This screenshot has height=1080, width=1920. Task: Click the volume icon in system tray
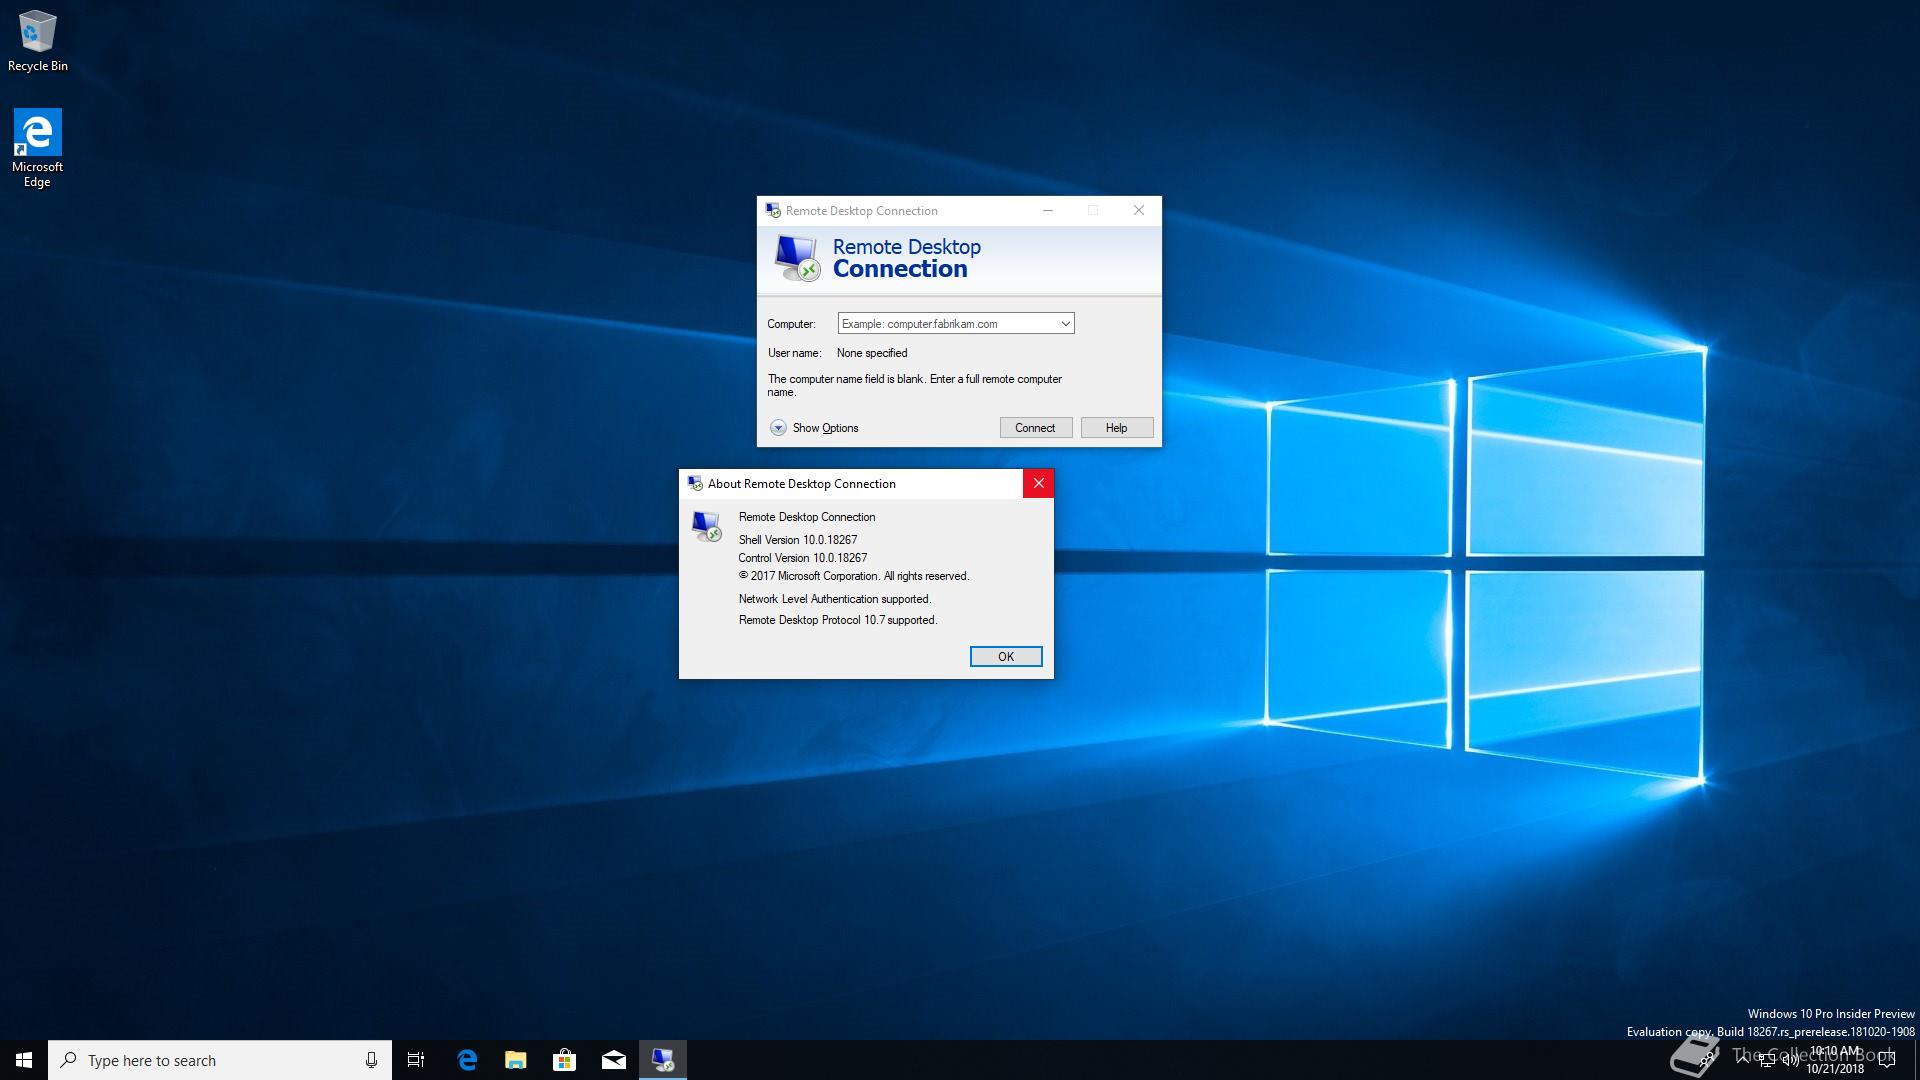[1790, 1060]
